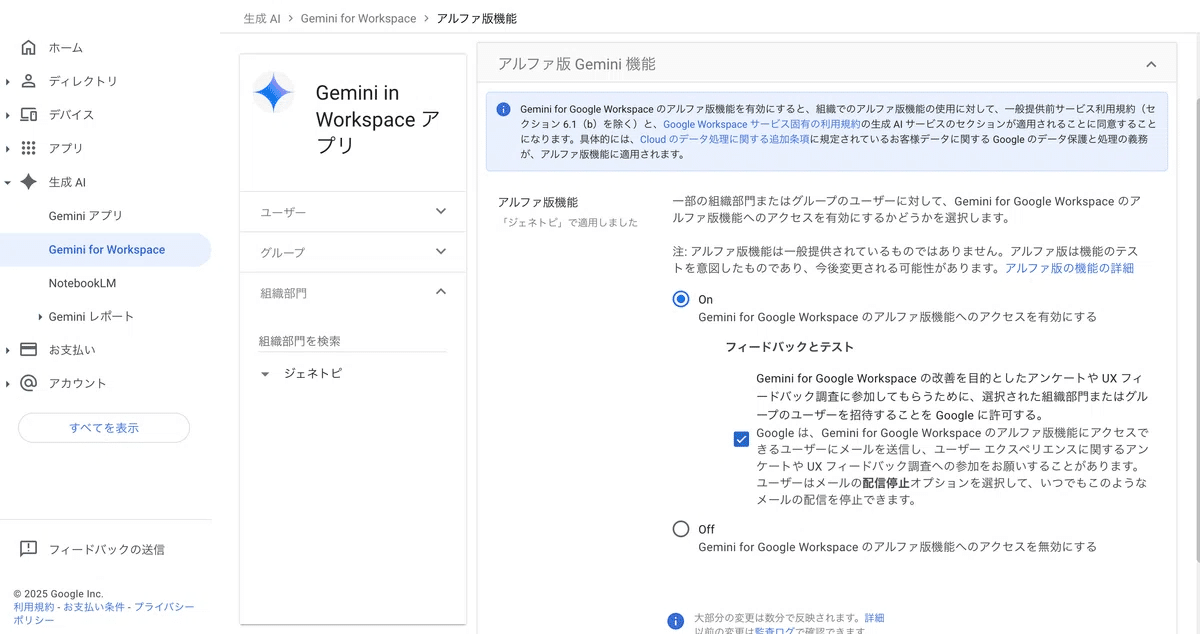
Task: Click the Home house icon in sidebar
Action: coord(28,48)
